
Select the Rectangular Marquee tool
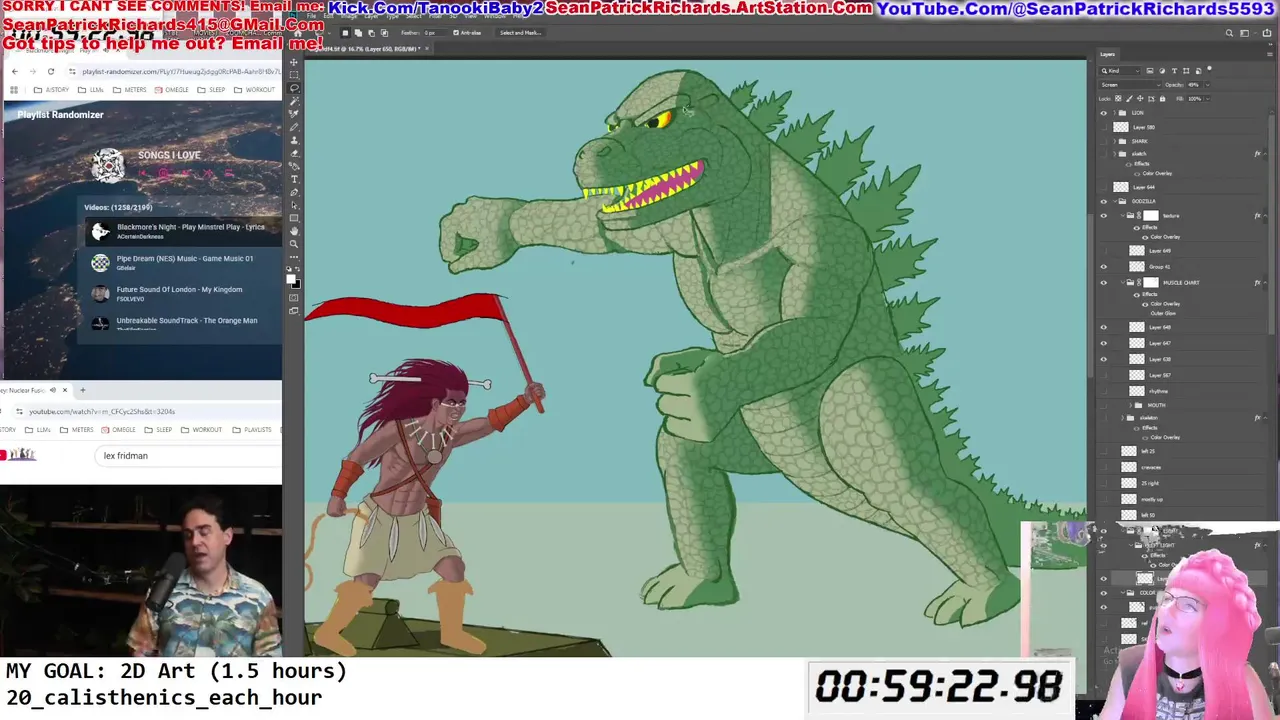click(294, 75)
